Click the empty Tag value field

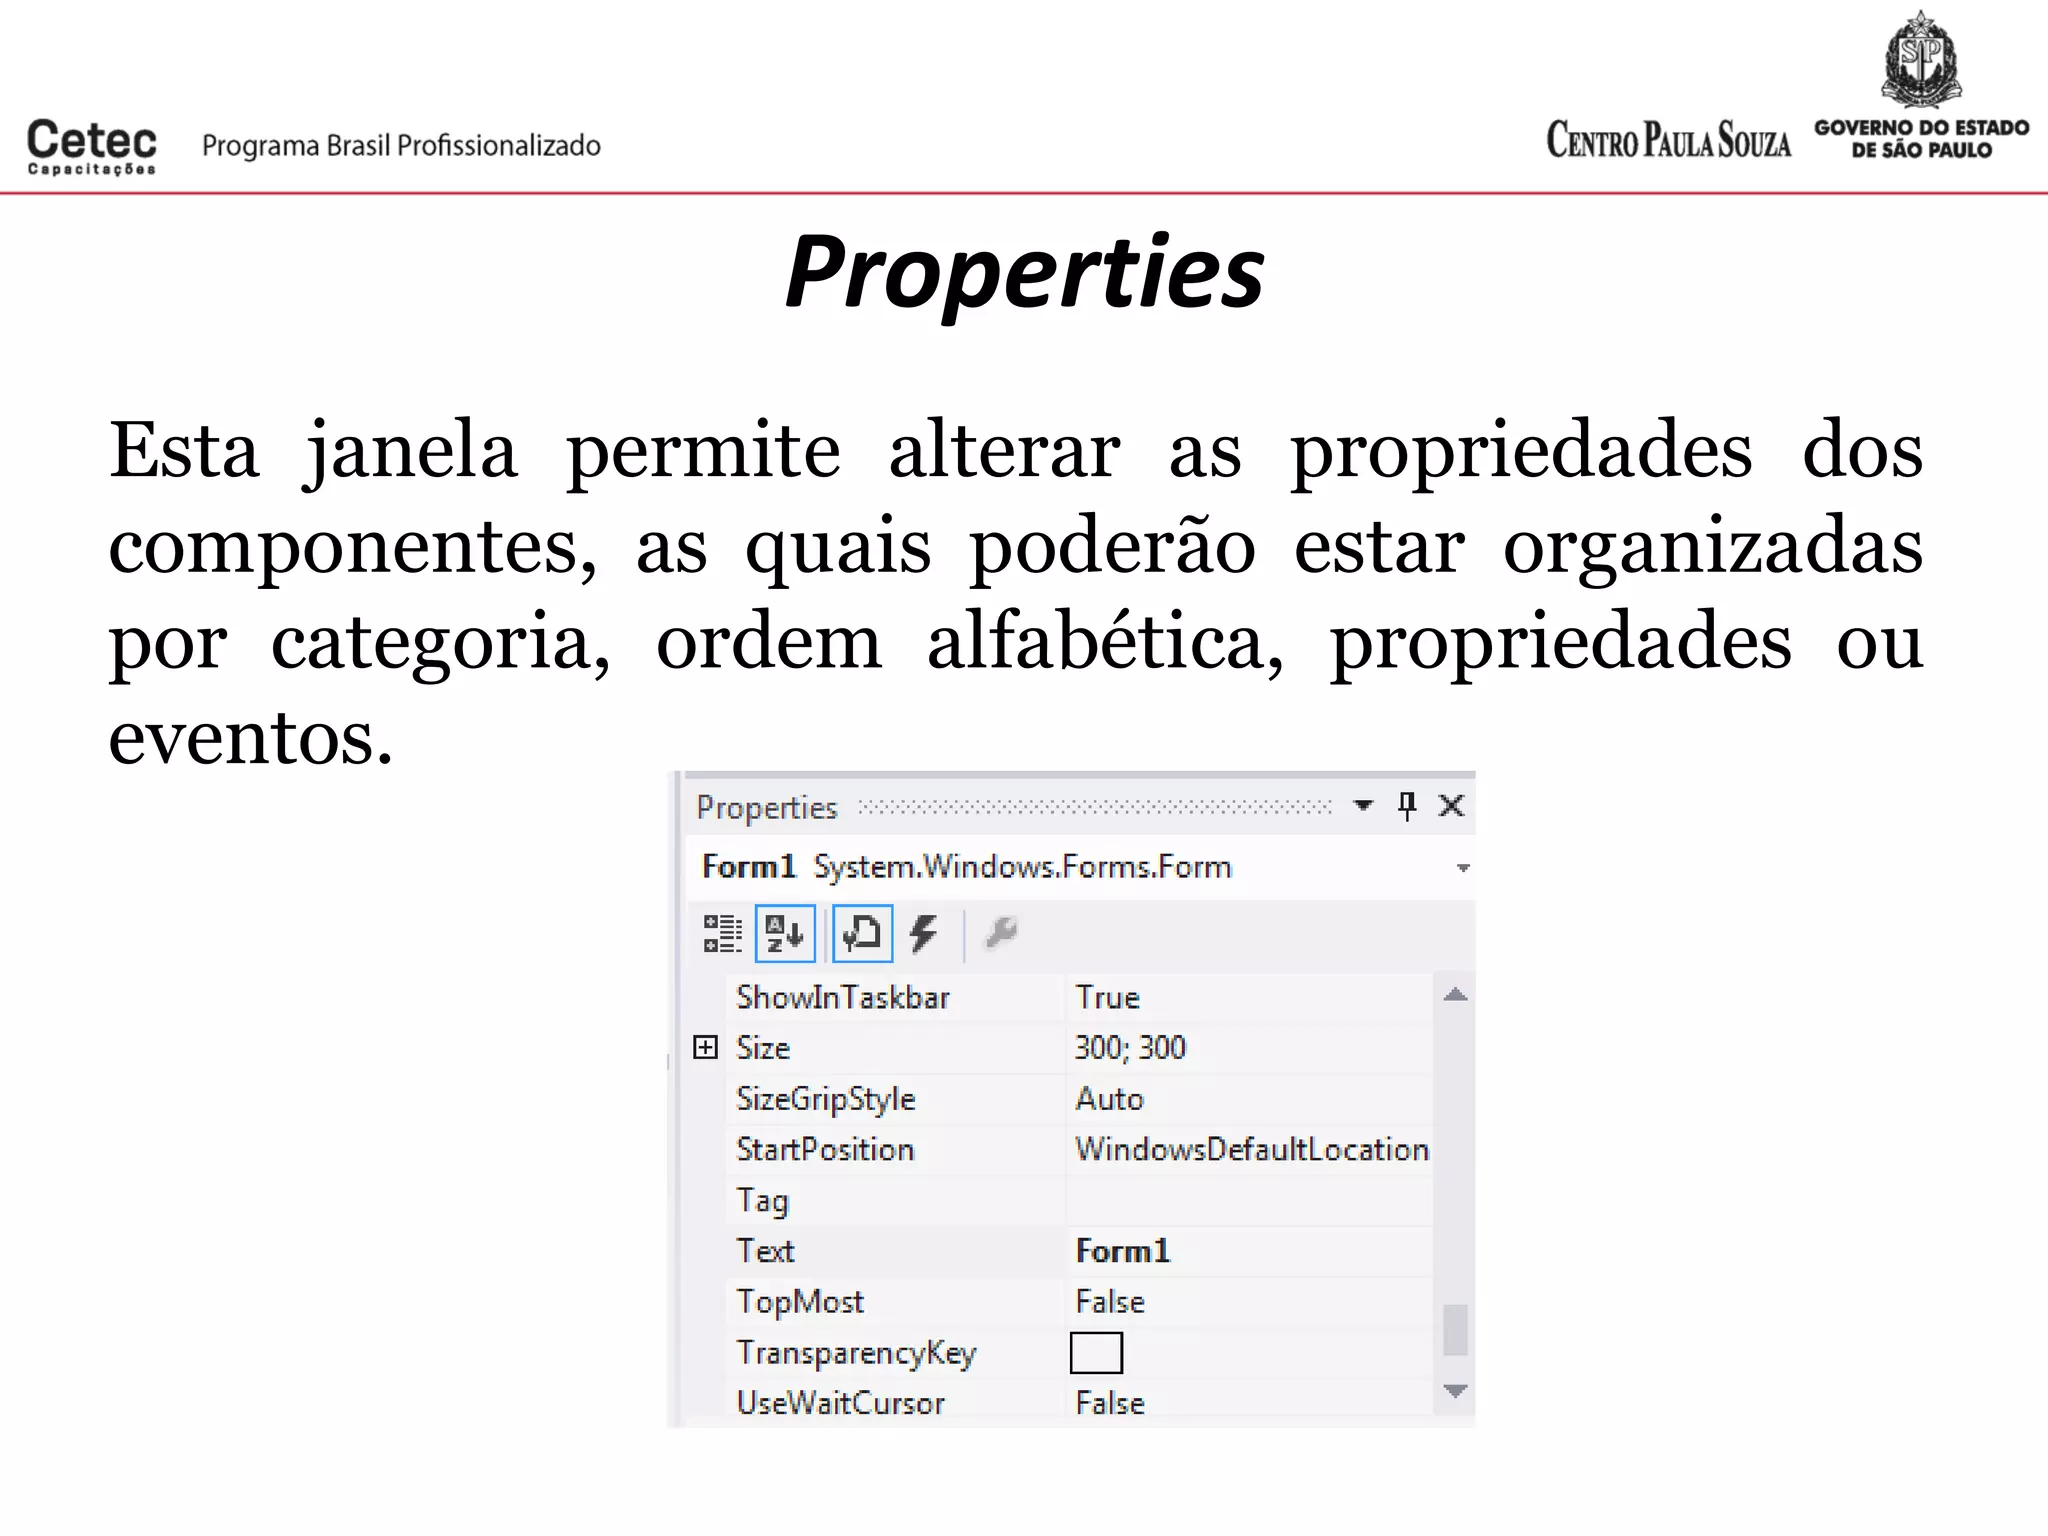(1250, 1201)
